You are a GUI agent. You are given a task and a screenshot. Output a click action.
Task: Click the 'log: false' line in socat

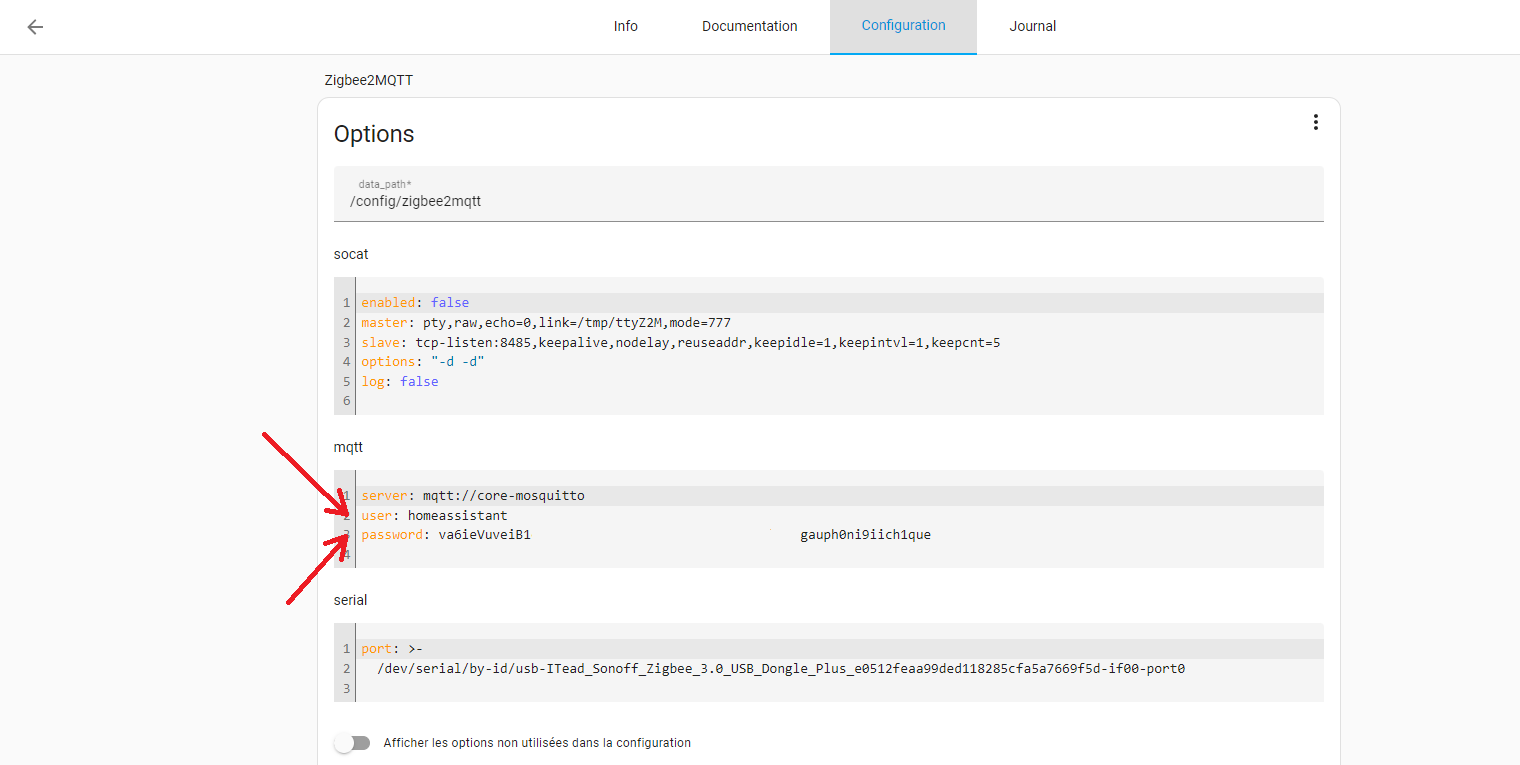click(x=399, y=382)
